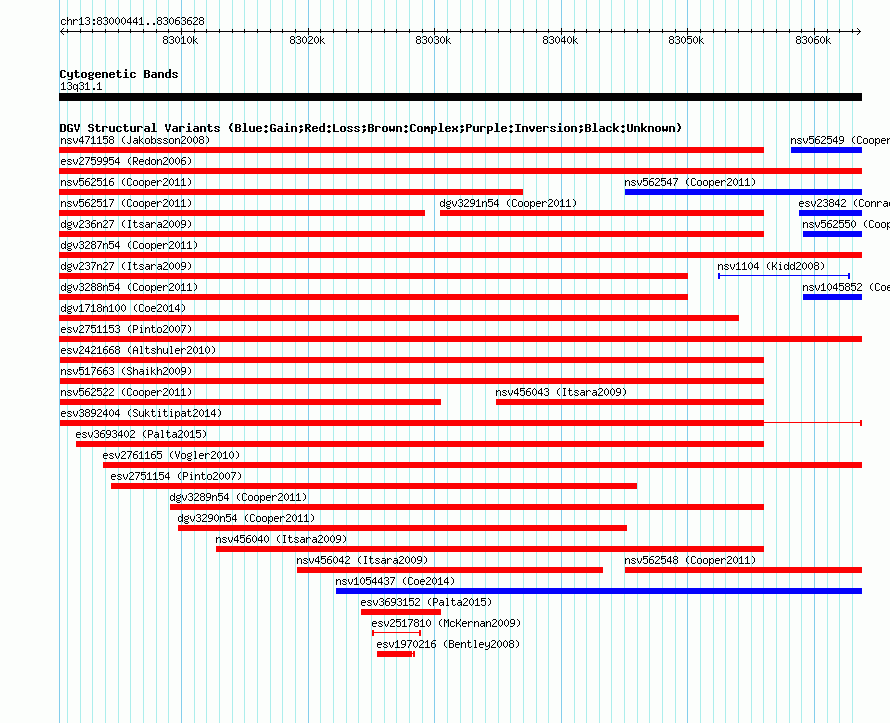Select the esv3892404 (Suktitipat2014) label
This screenshot has width=890, height=723.
coord(141,413)
